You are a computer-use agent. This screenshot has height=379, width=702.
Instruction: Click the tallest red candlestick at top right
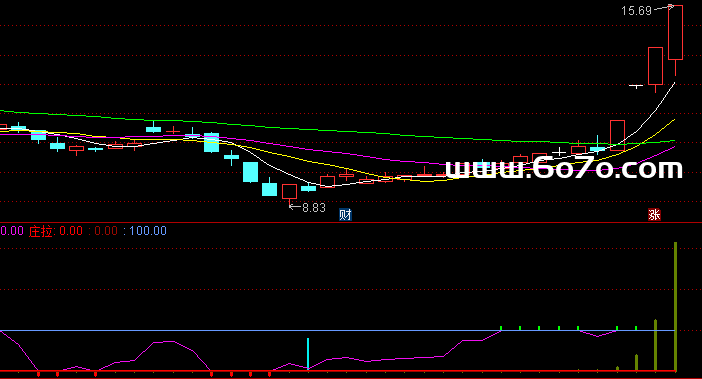(x=675, y=33)
